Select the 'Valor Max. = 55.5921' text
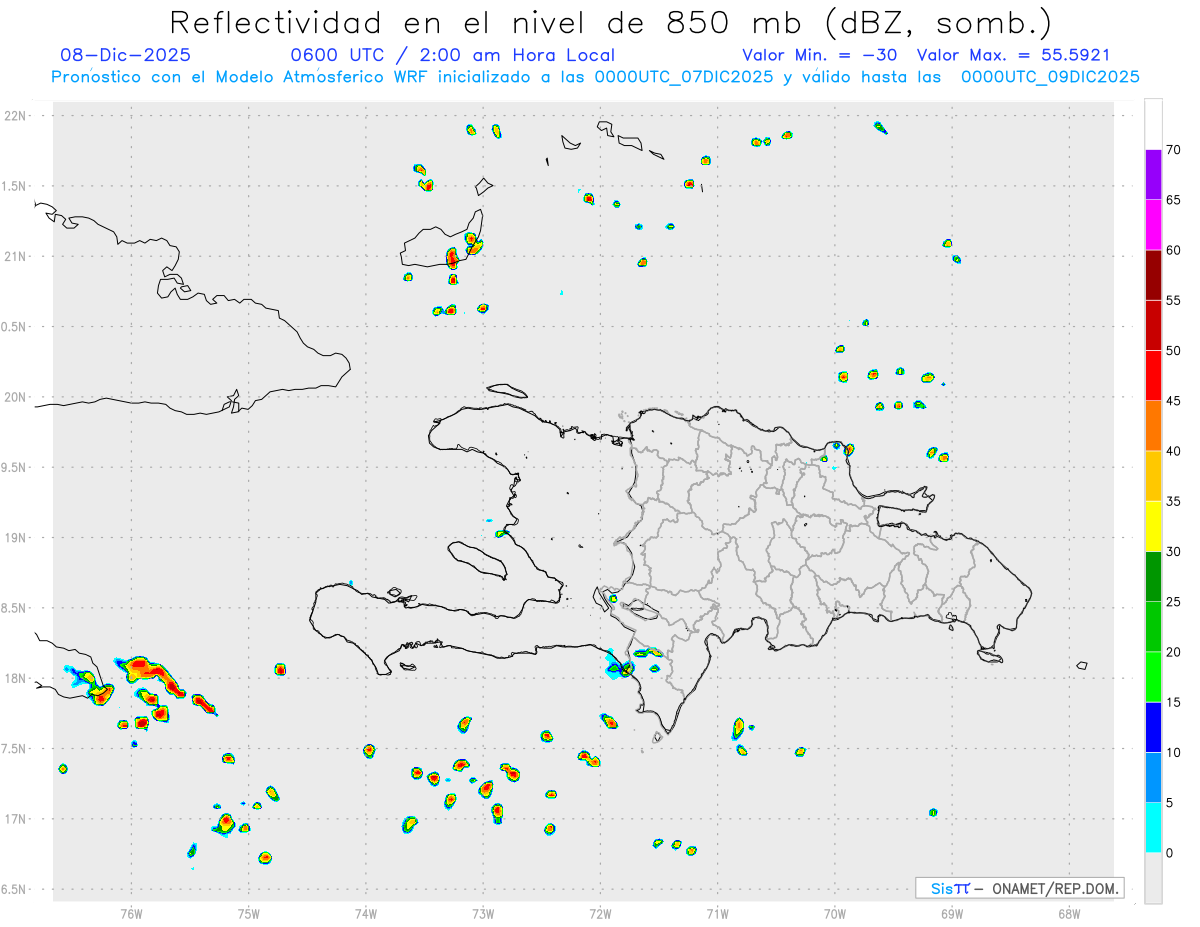Image resolution: width=1200 pixels, height=927 pixels. [x=1013, y=55]
